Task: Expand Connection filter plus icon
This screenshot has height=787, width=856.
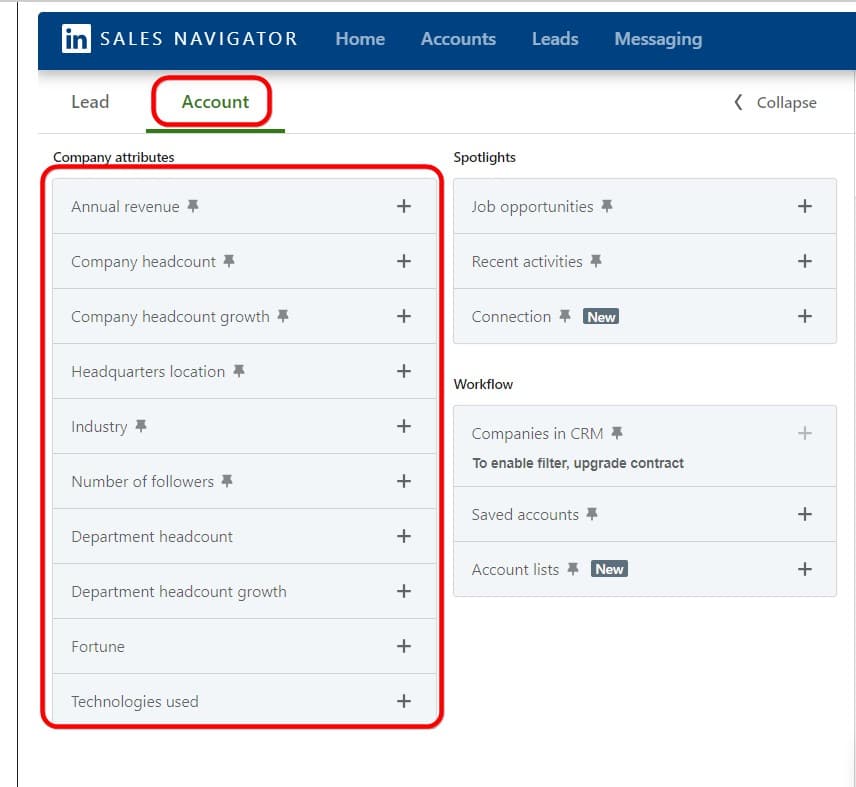Action: 804,316
